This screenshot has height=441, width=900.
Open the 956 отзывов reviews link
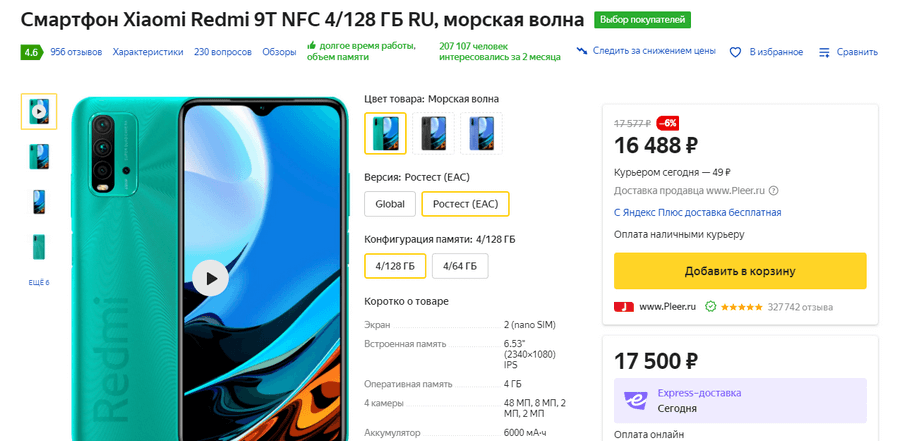tap(76, 52)
